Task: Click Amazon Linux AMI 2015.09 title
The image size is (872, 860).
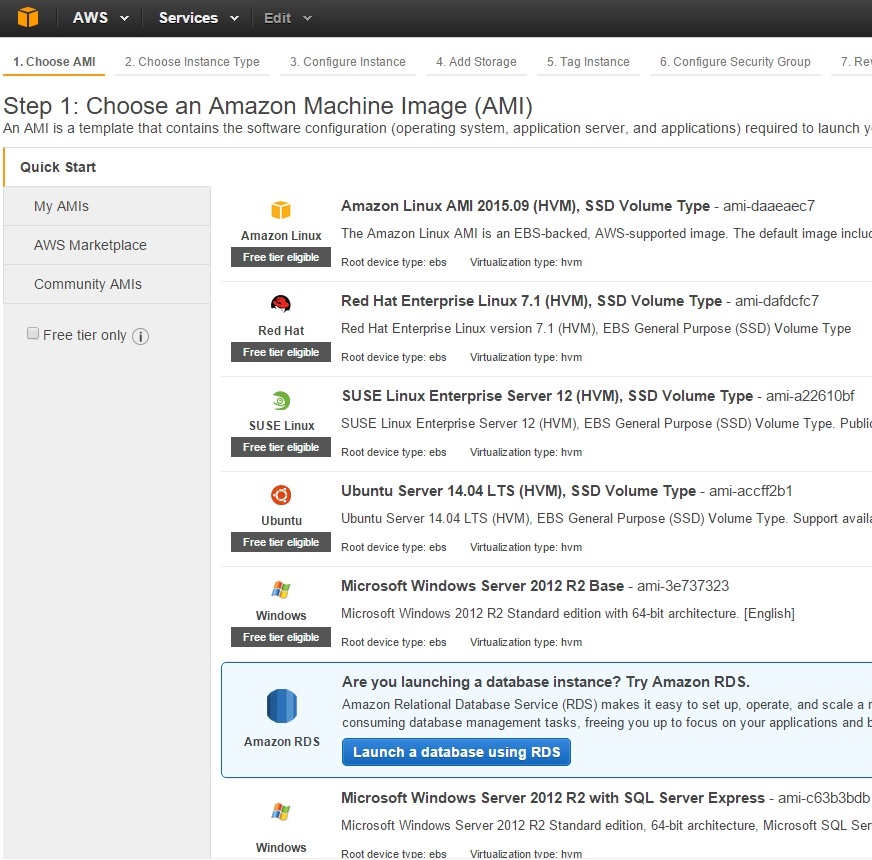Action: click(525, 206)
